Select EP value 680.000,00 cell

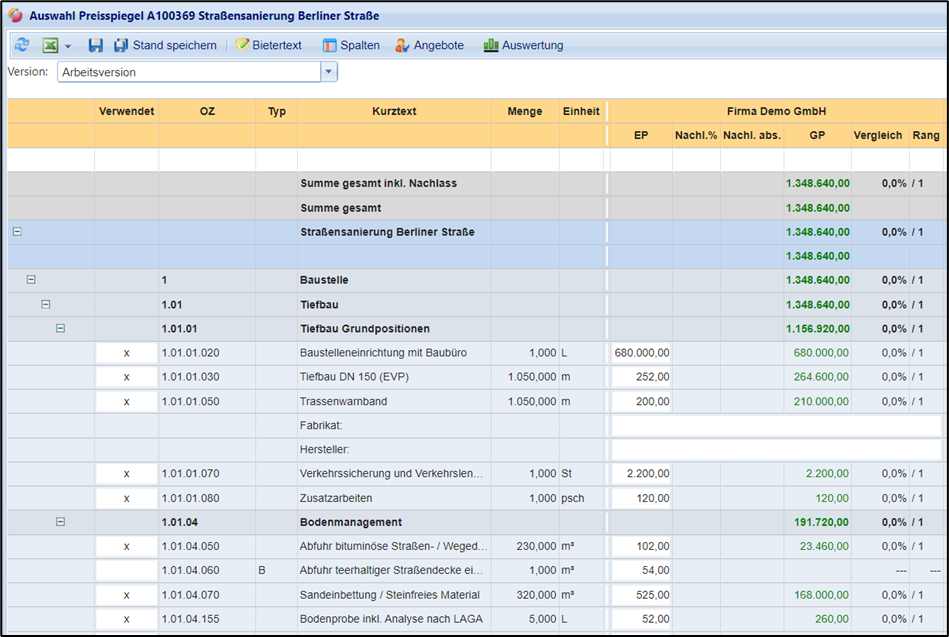click(641, 353)
